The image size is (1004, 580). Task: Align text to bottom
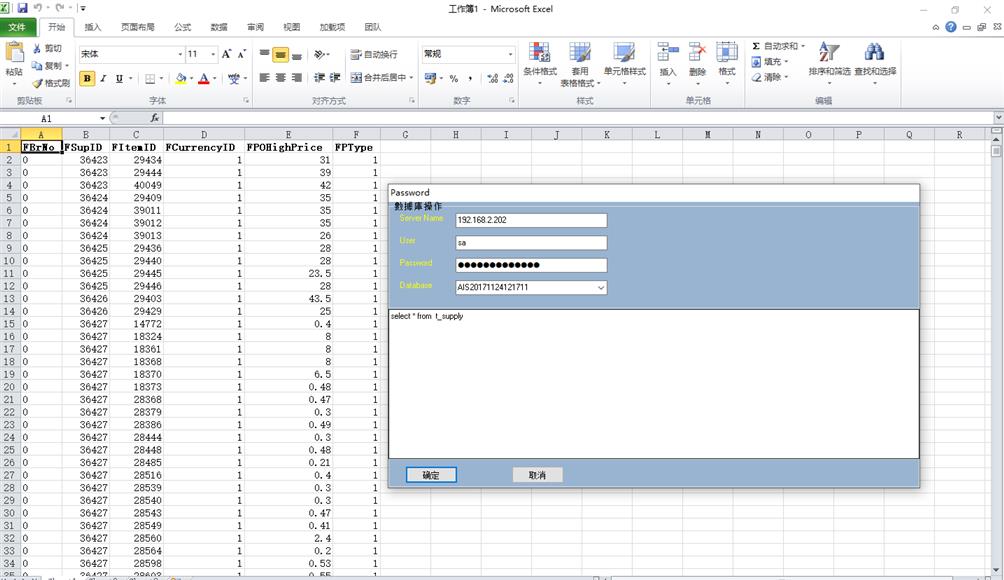(296, 55)
